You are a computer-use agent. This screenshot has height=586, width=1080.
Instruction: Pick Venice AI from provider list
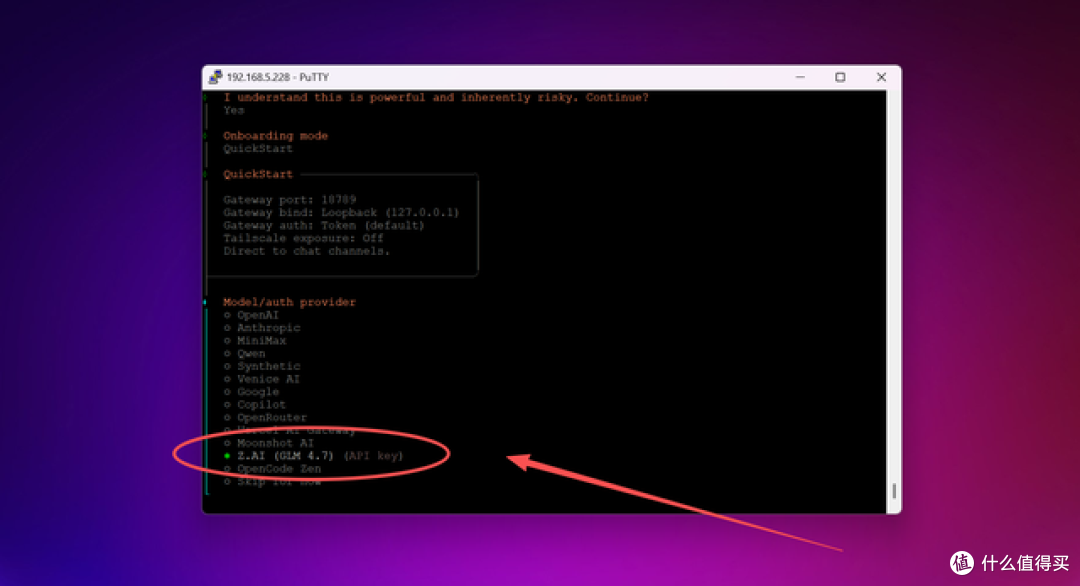(262, 379)
